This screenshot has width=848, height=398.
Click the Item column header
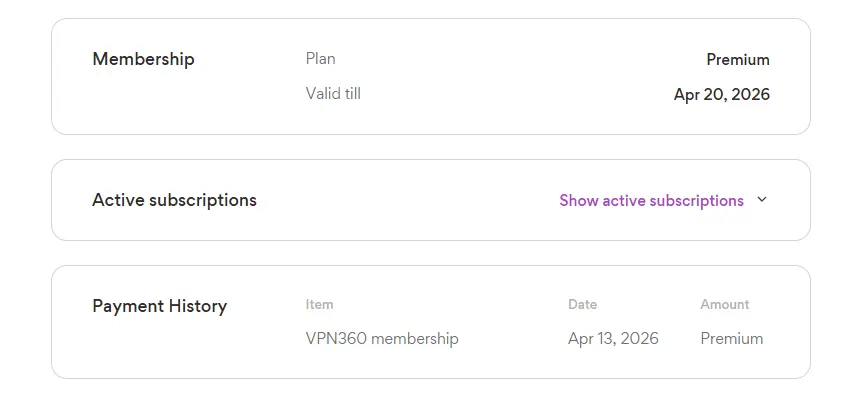click(x=319, y=304)
